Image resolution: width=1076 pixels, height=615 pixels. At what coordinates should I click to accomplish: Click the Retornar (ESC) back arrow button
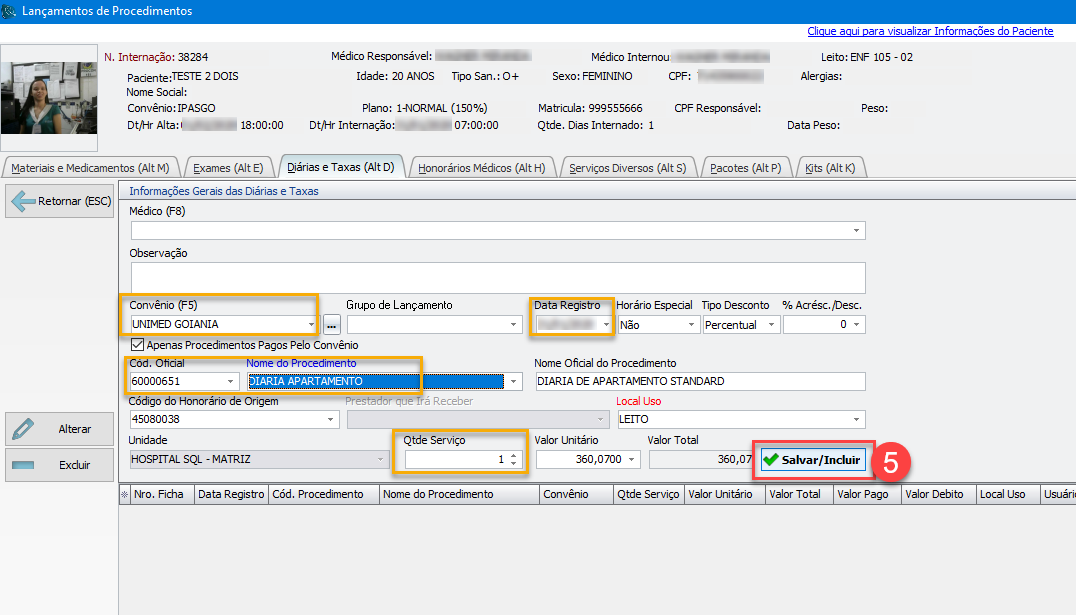point(60,201)
